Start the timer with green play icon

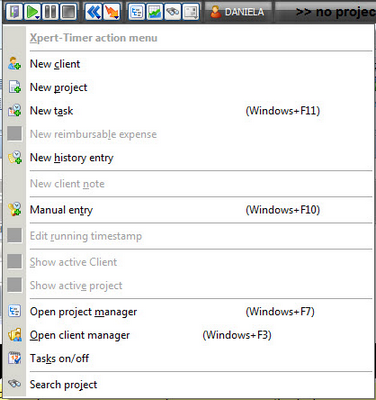point(32,12)
